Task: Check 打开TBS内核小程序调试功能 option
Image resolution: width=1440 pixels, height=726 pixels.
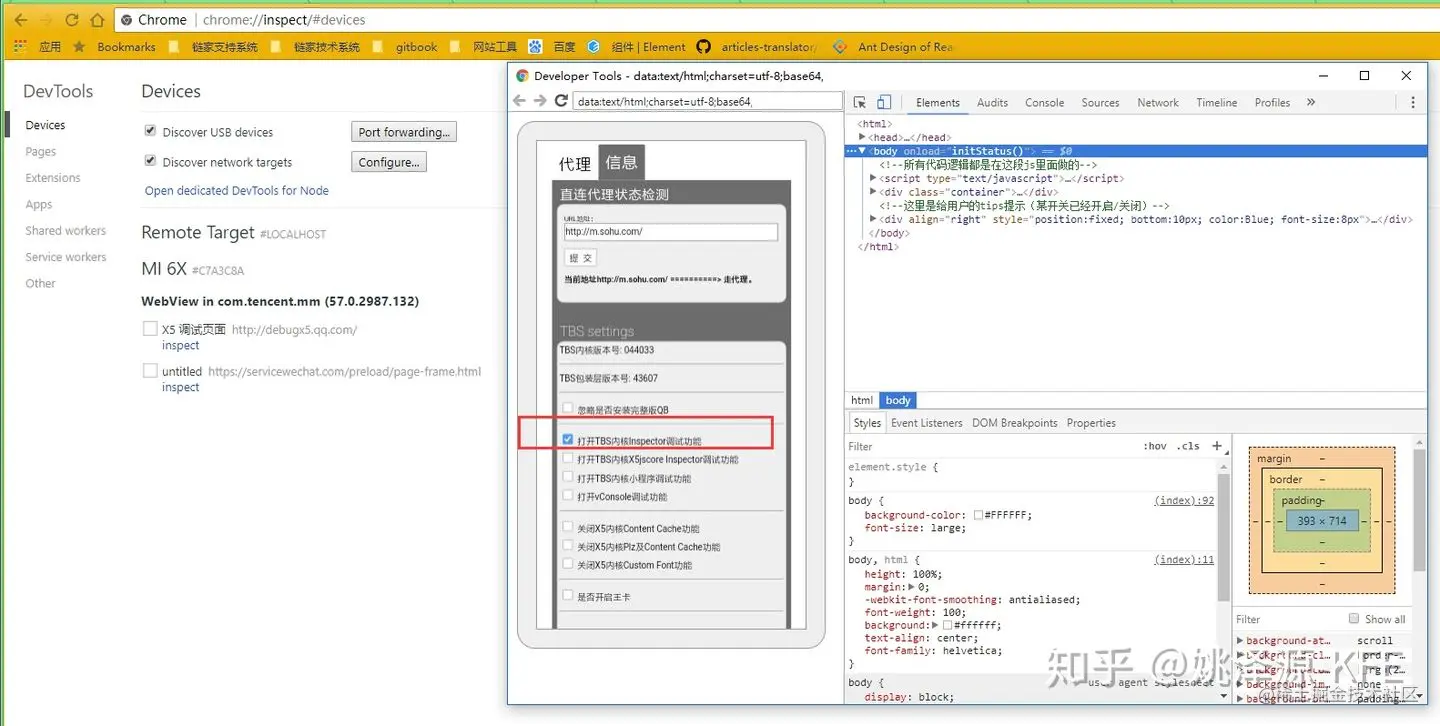Action: [x=568, y=477]
